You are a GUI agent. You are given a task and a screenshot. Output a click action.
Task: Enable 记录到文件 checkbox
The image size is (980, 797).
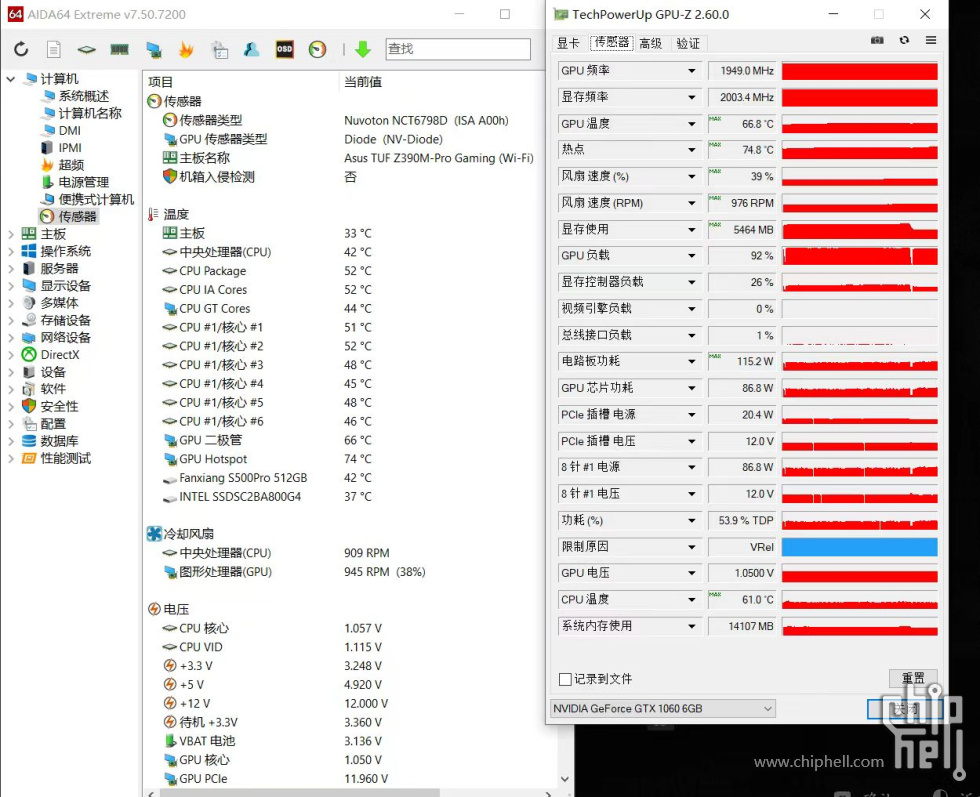[x=565, y=679]
